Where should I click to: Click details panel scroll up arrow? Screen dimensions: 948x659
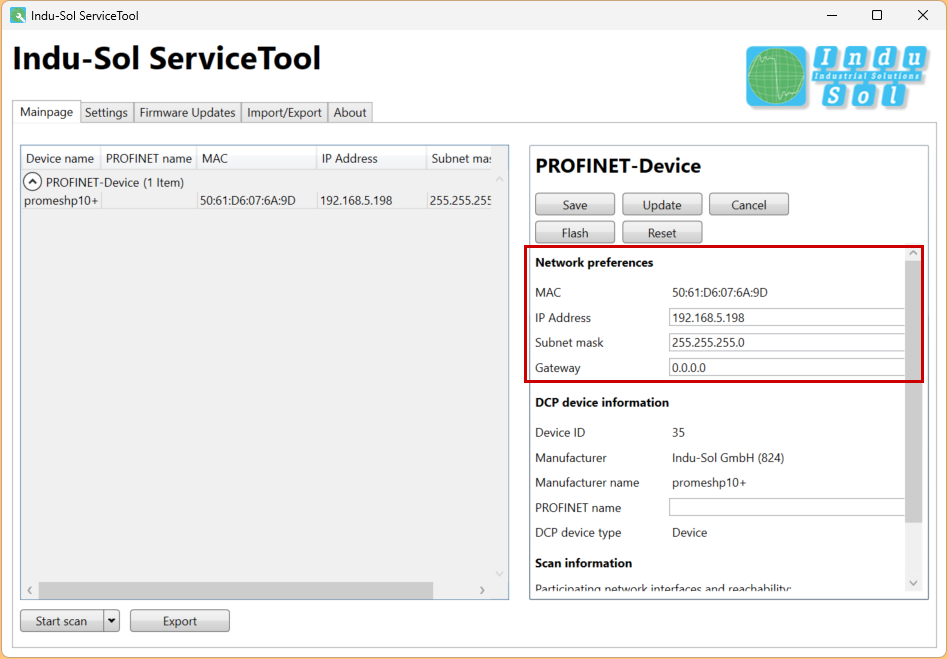914,253
